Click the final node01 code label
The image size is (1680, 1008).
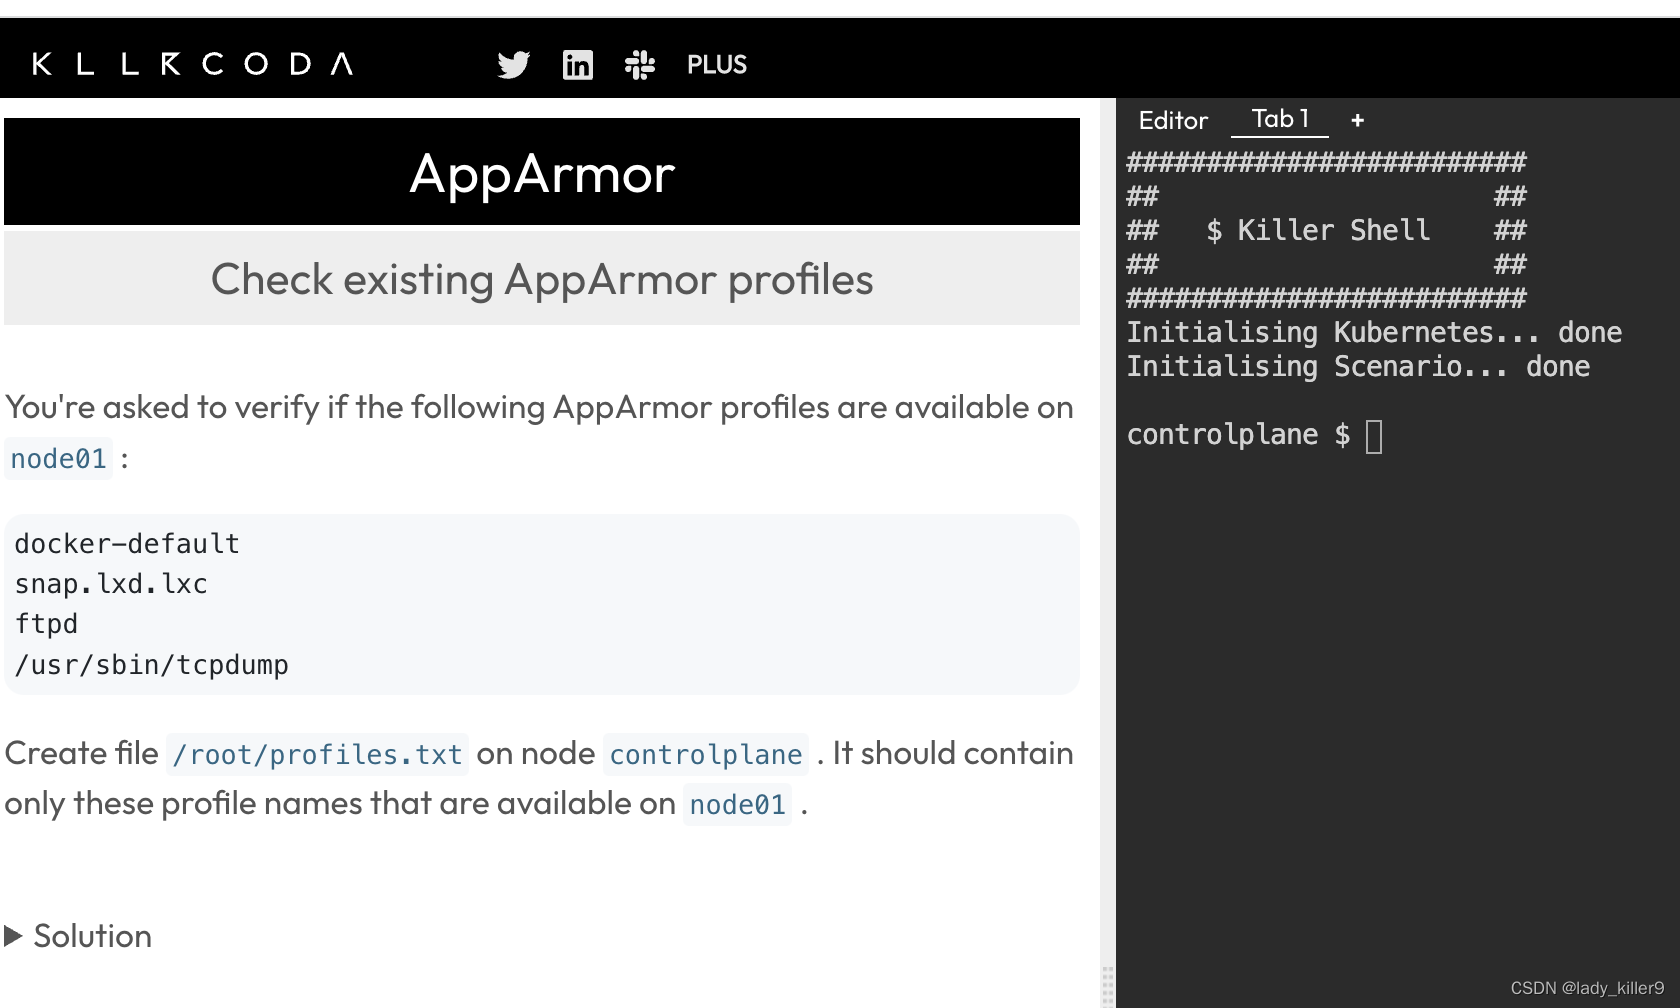(x=738, y=804)
